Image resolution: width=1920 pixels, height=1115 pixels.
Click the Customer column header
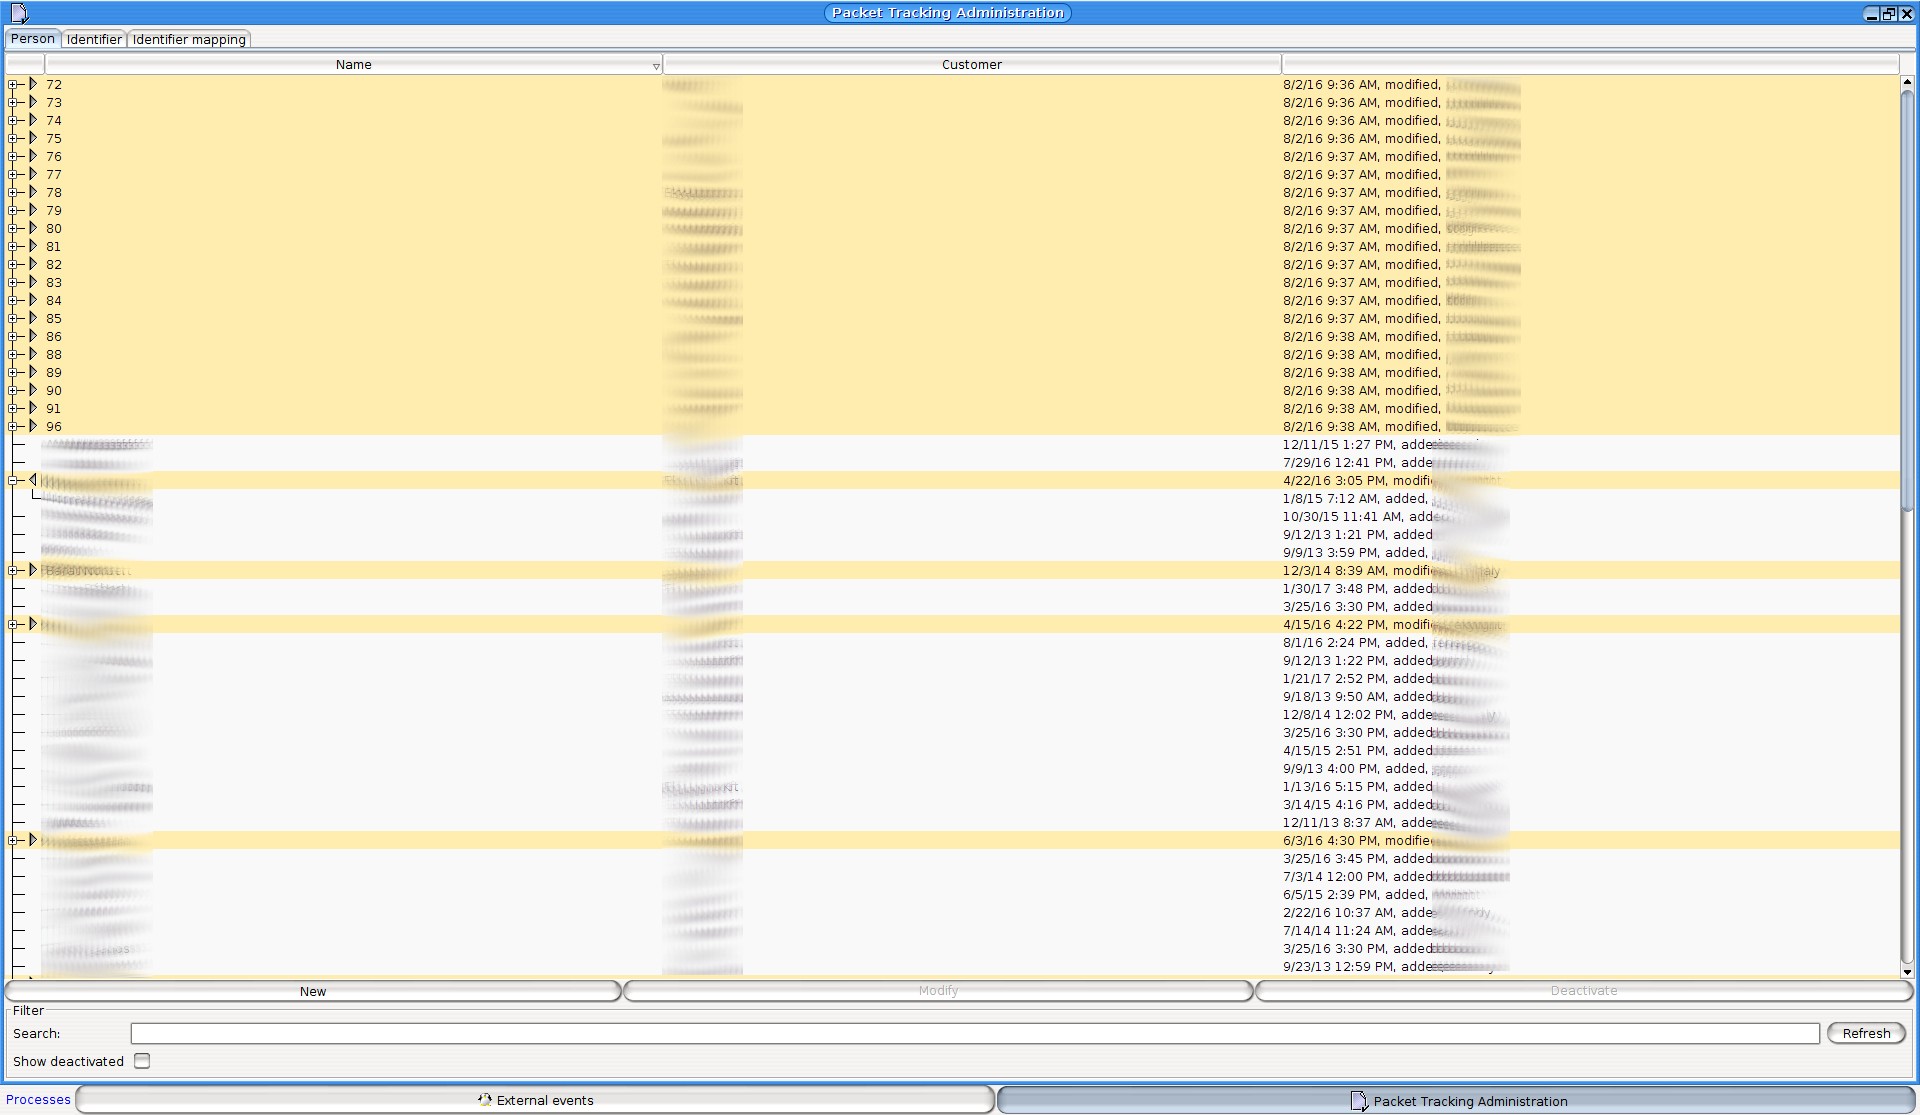point(971,64)
